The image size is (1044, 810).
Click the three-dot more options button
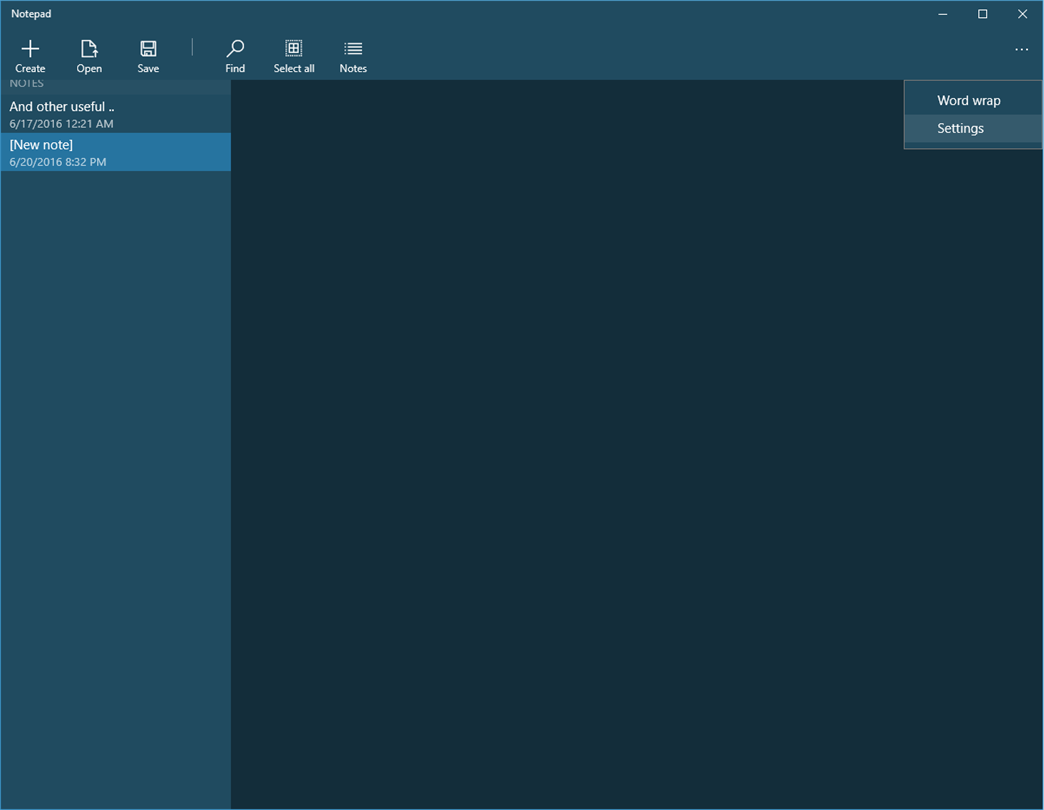1021,49
